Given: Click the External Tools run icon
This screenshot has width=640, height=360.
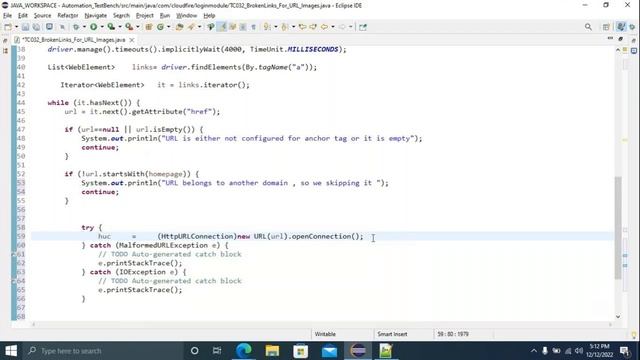Looking at the screenshot, I should pyautogui.click(x=129, y=27).
